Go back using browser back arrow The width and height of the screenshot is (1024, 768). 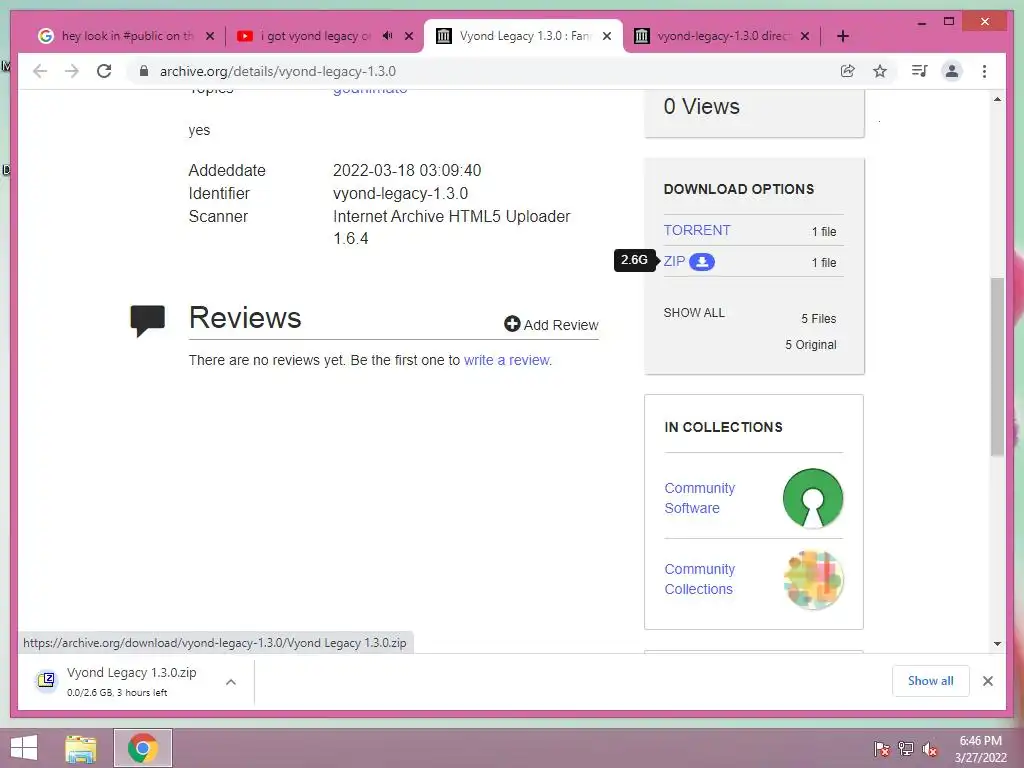click(40, 71)
